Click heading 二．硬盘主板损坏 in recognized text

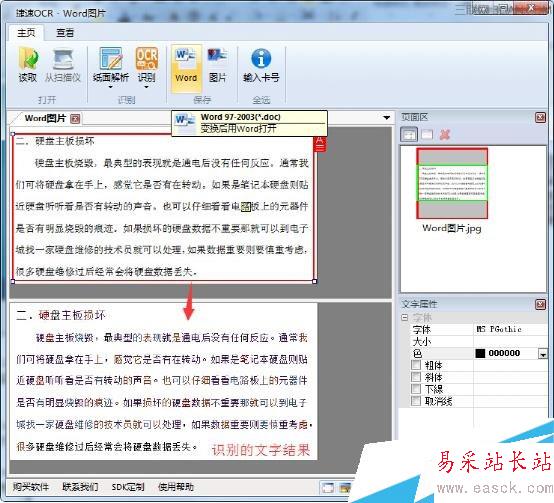[x=61, y=315]
